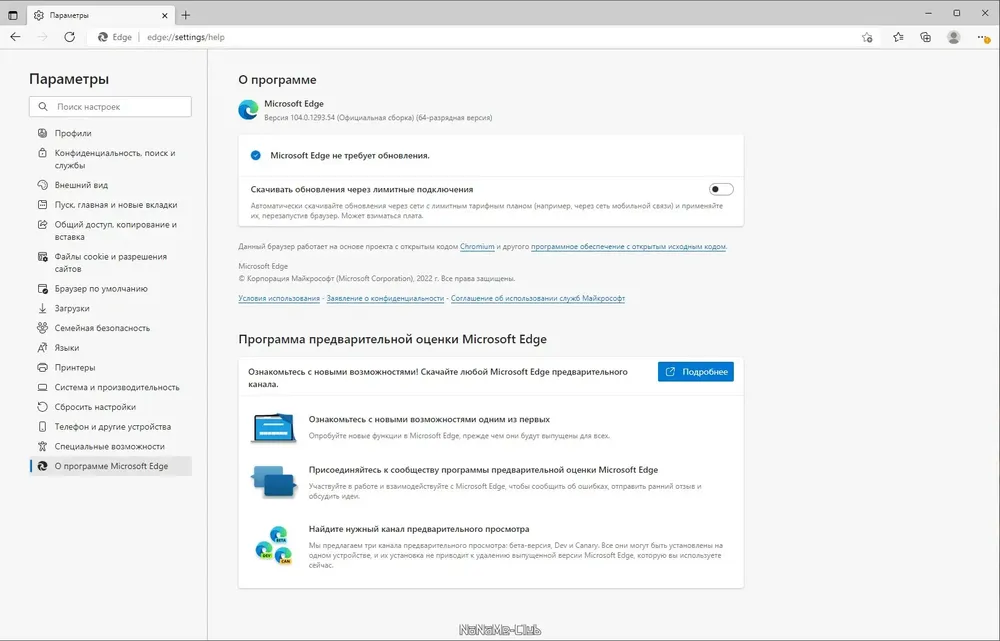Click the Подробнее button
1000x641 pixels.
(x=696, y=372)
